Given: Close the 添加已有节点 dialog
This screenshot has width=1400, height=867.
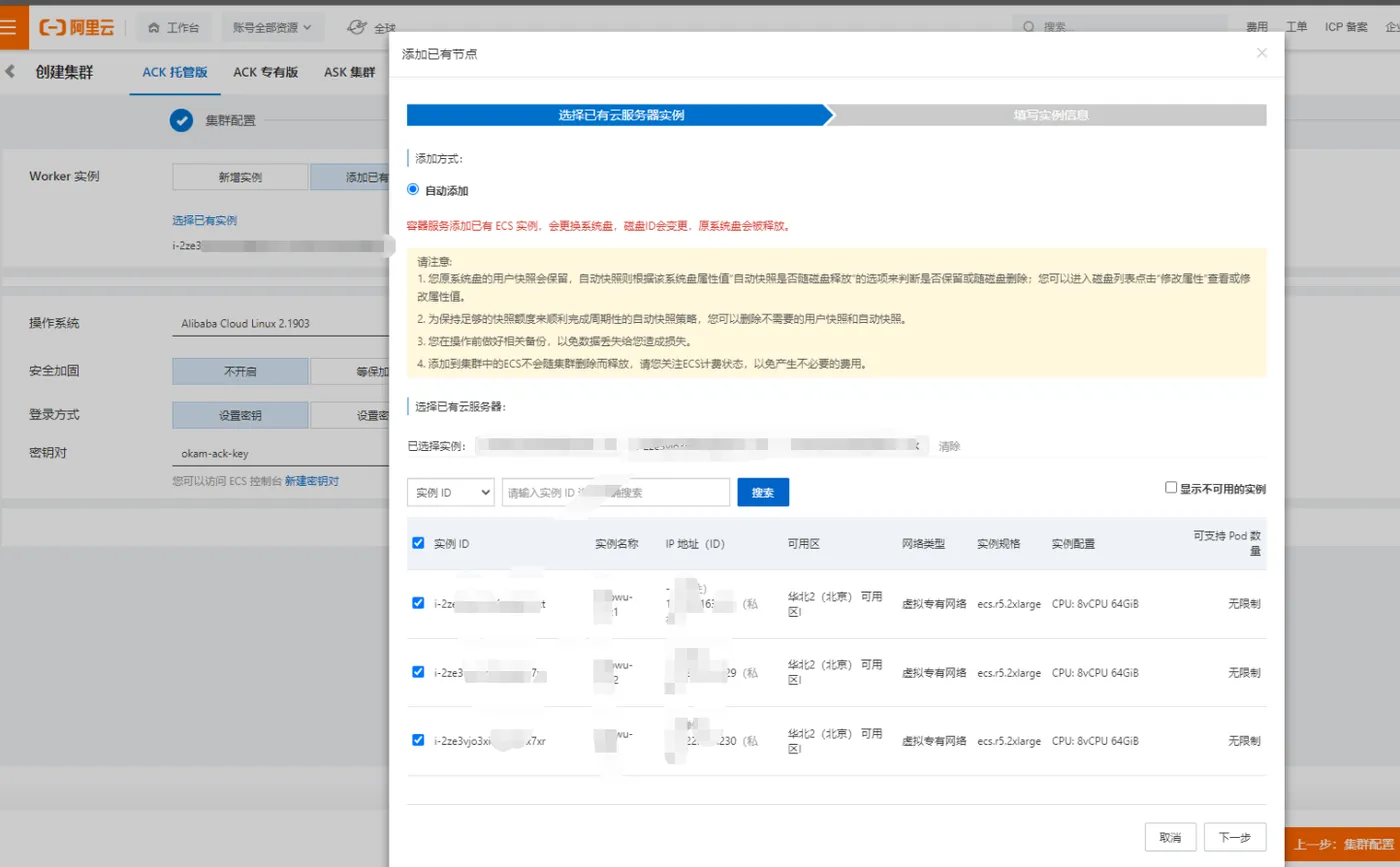Looking at the screenshot, I should point(1262,53).
